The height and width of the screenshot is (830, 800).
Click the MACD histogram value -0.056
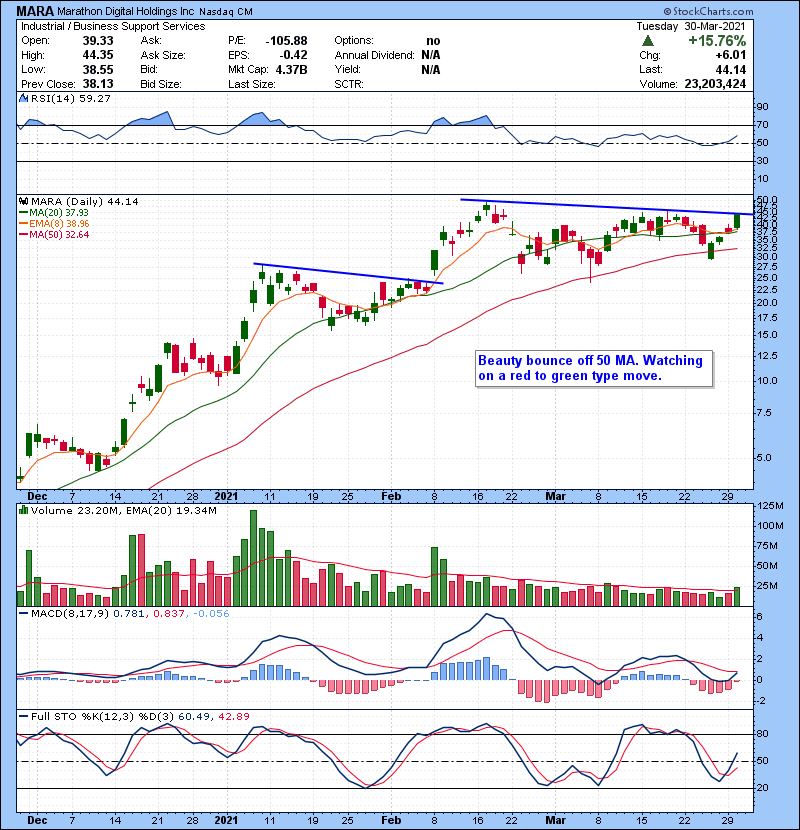211,614
